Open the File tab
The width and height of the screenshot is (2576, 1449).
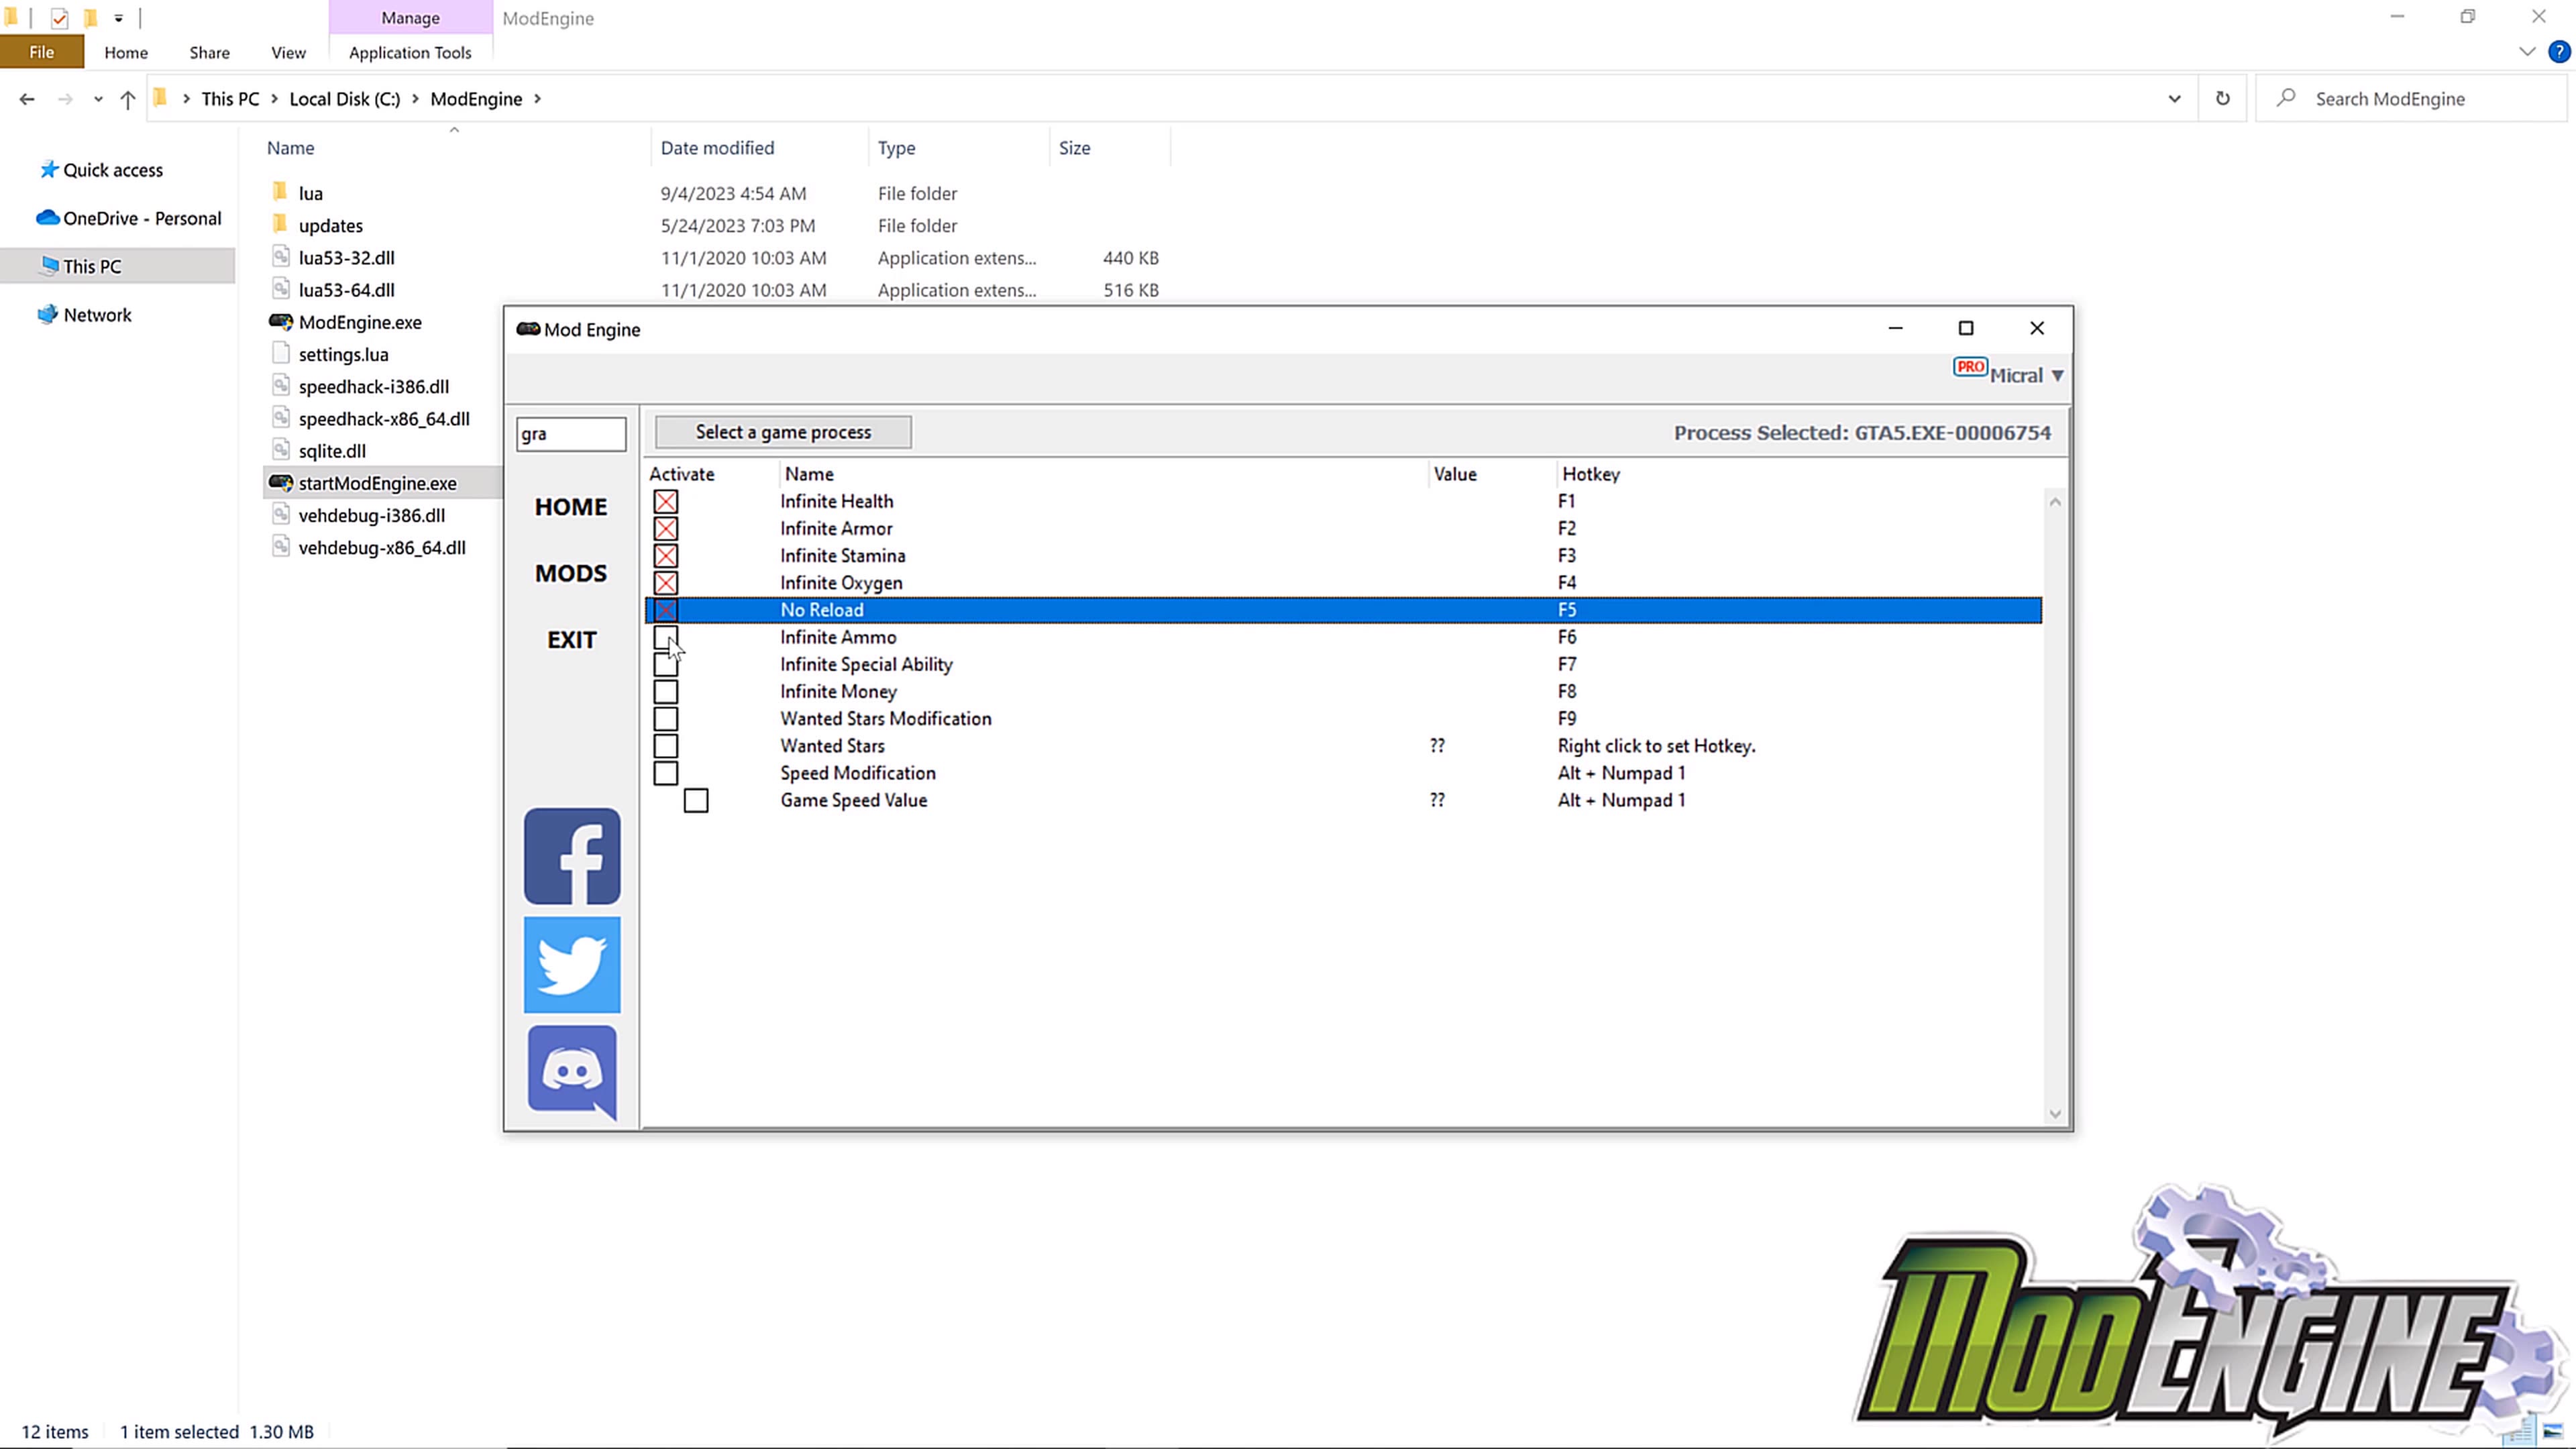42,52
